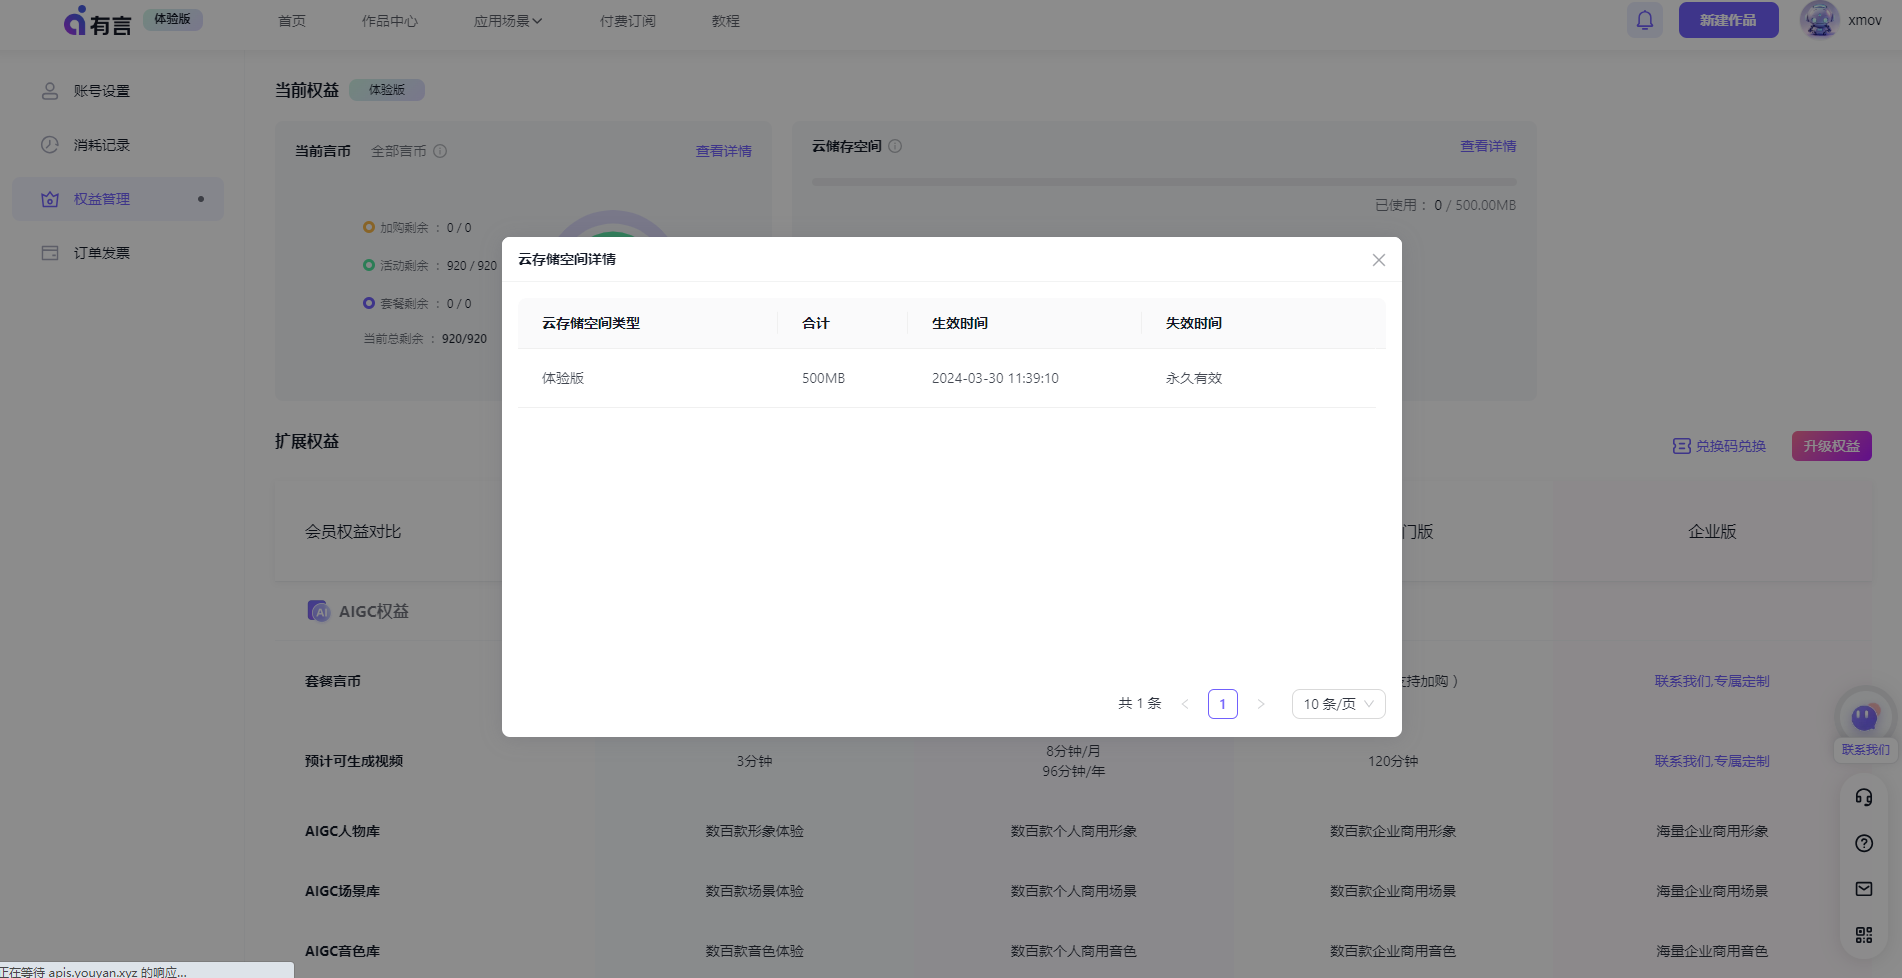The width and height of the screenshot is (1902, 978).
Task: Click the 加购剩余 orange legend marker
Action: (369, 228)
